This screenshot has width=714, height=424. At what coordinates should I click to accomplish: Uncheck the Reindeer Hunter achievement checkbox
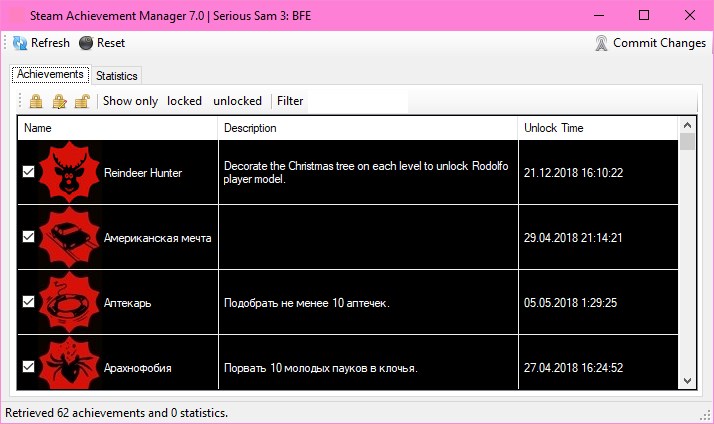tap(29, 171)
